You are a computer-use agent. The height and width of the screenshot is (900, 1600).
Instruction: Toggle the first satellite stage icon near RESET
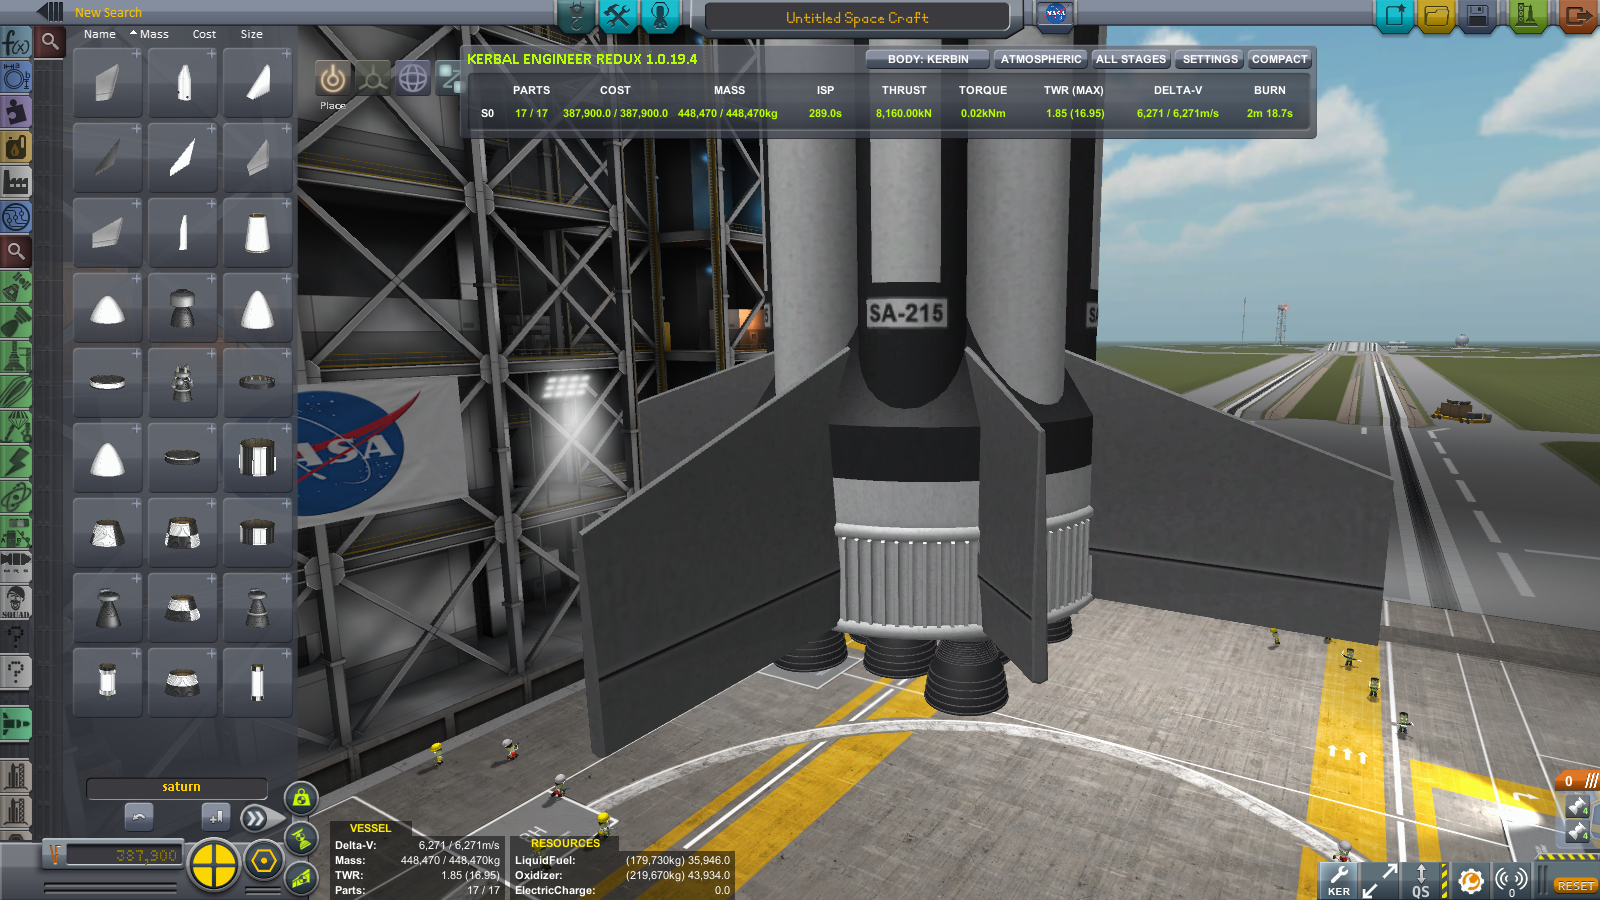1578,807
